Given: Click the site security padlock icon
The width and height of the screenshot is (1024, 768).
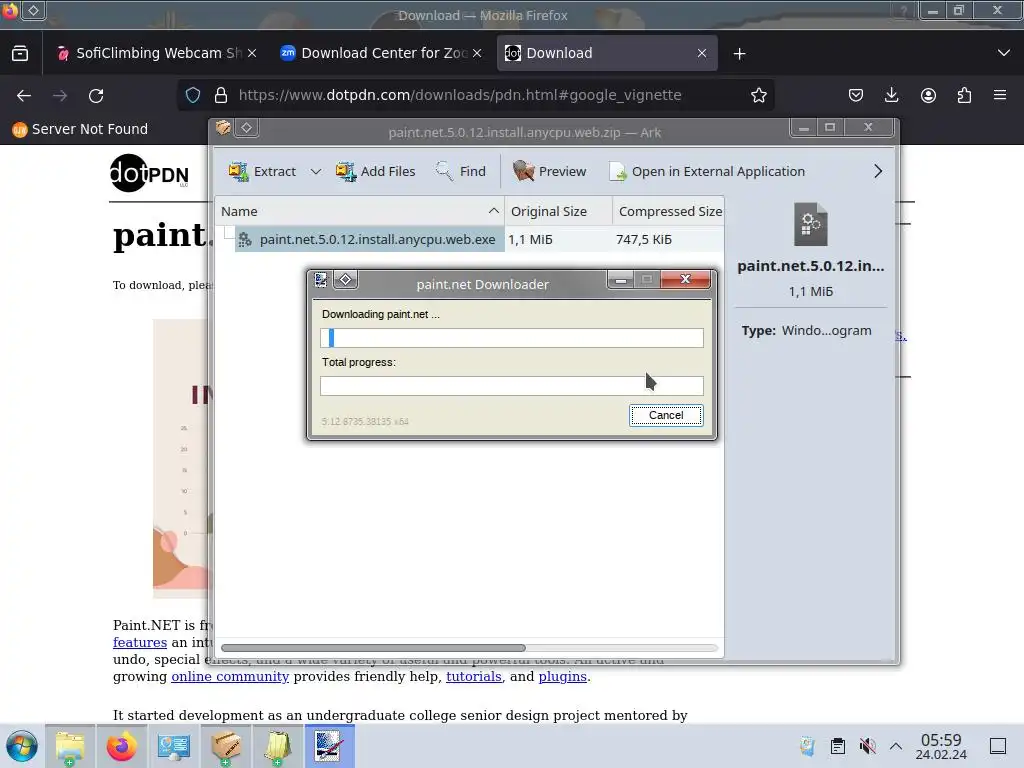Looking at the screenshot, I should [221, 95].
